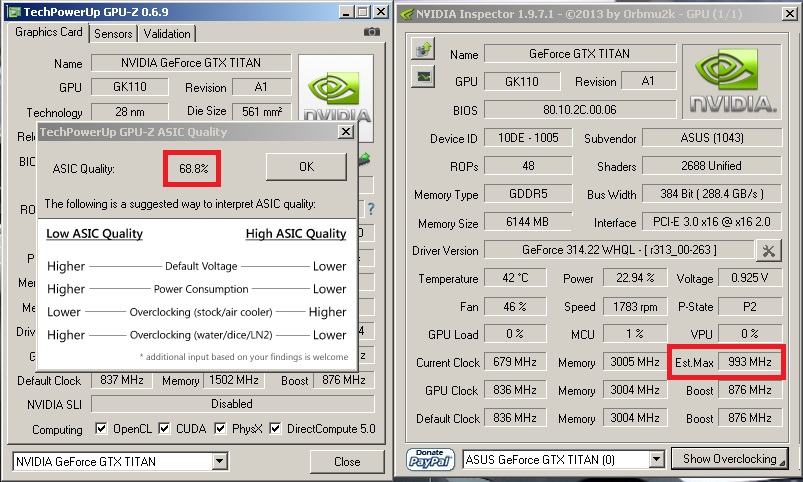Viewport: 803px width, 482px height.
Task: Switch to the Validation tab
Action: click(x=167, y=34)
